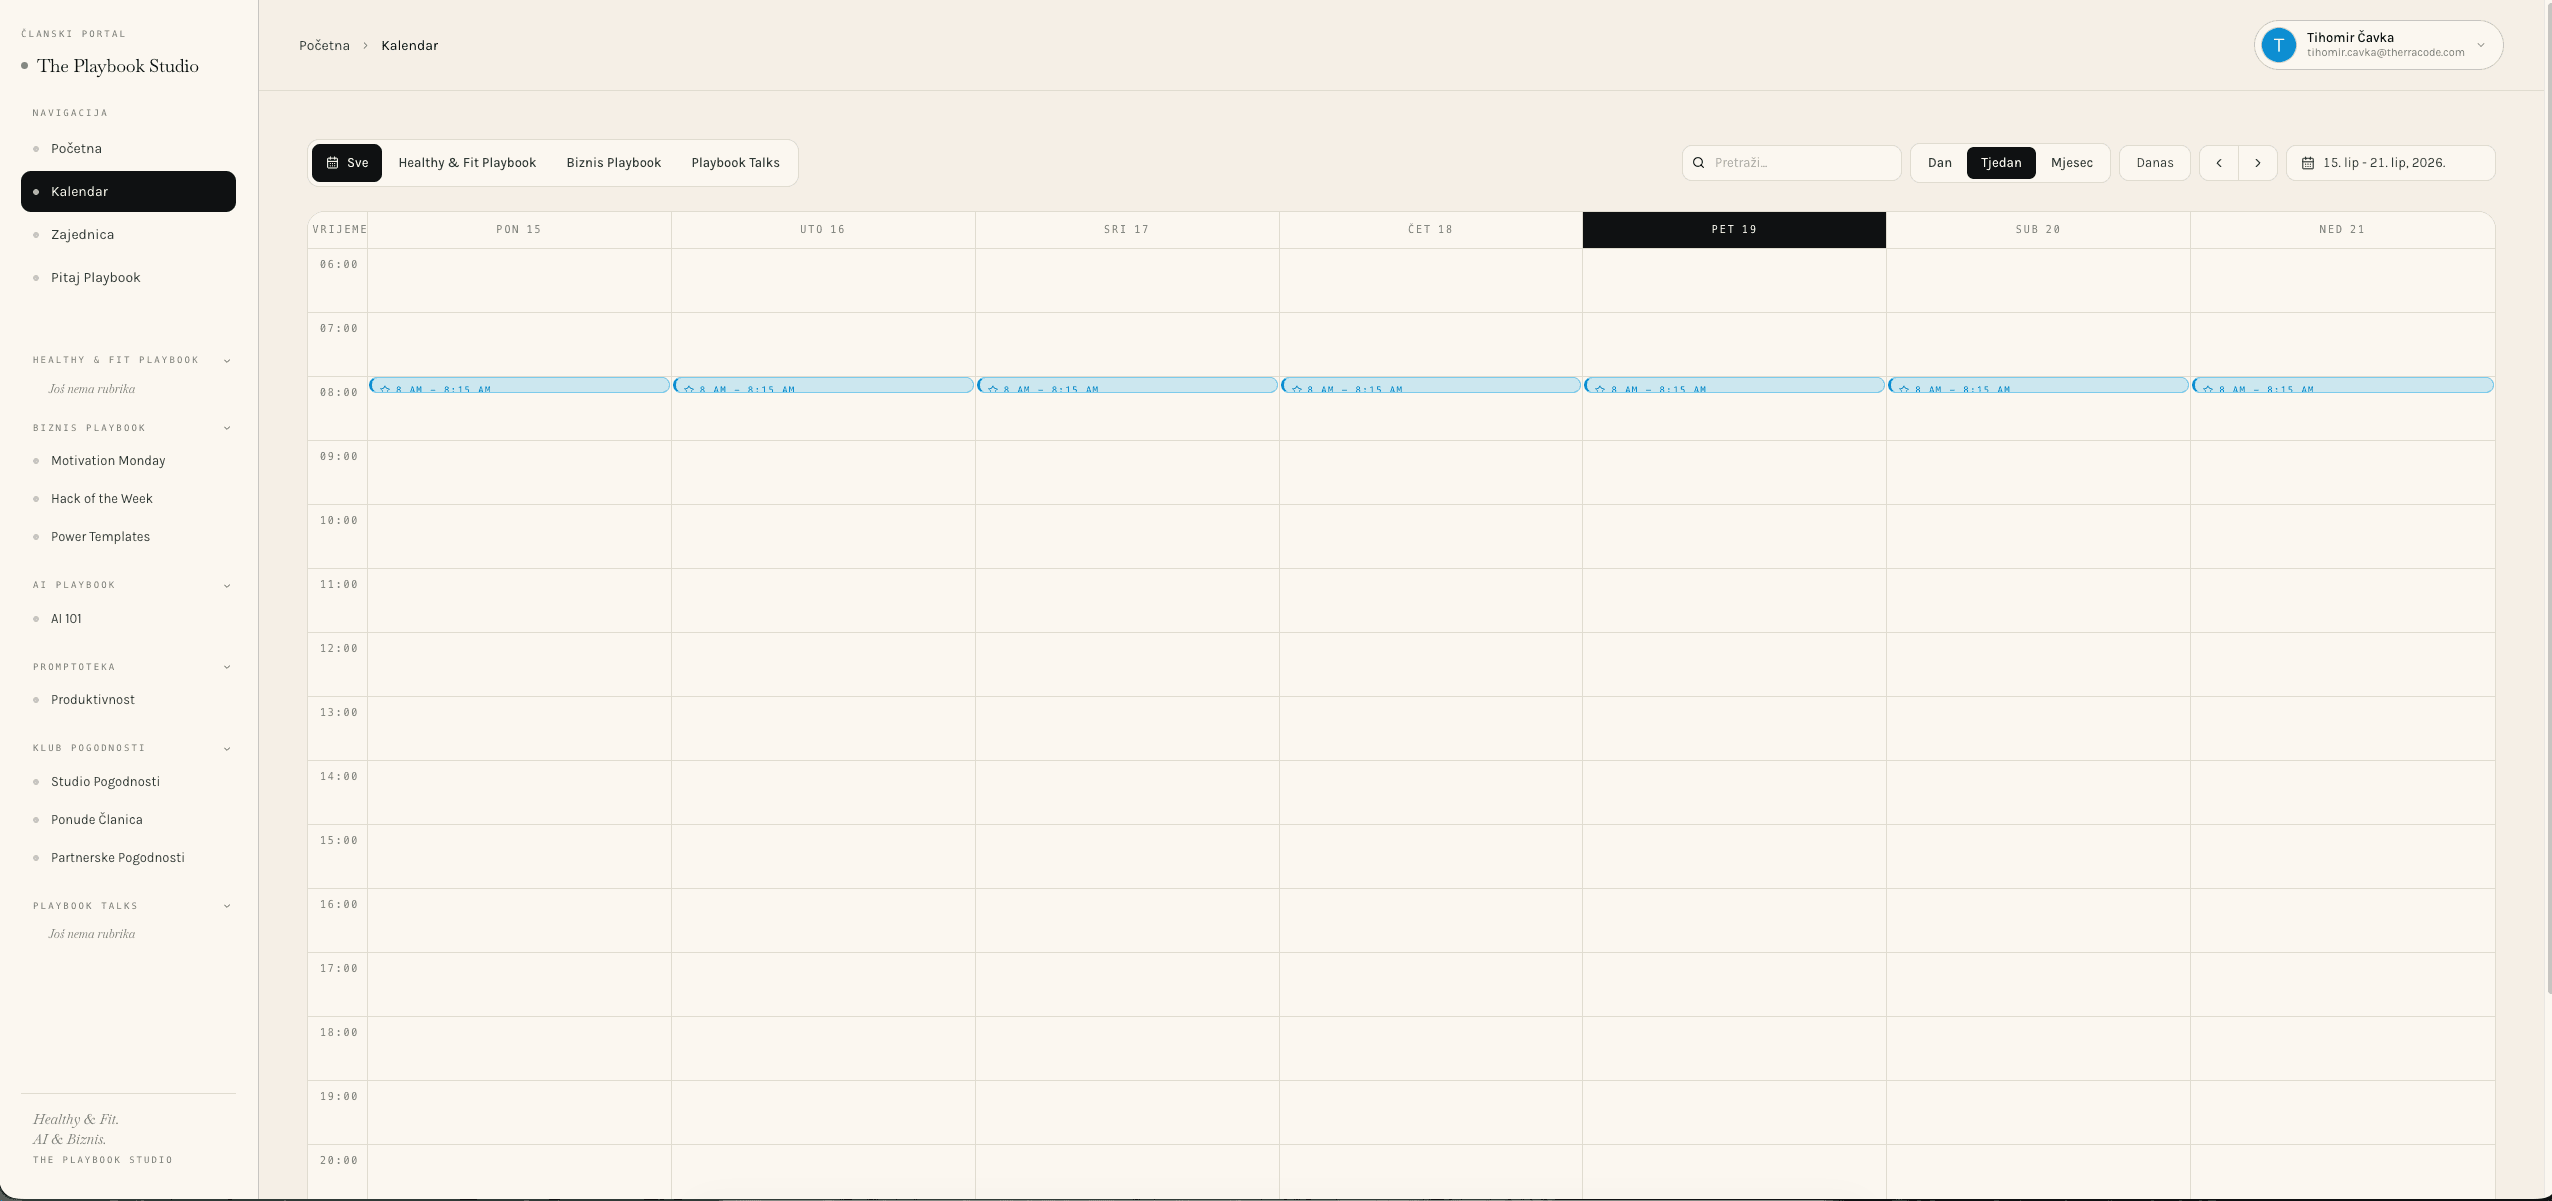
Task: Open the 8 AM event on UTO 16
Action: click(x=823, y=386)
